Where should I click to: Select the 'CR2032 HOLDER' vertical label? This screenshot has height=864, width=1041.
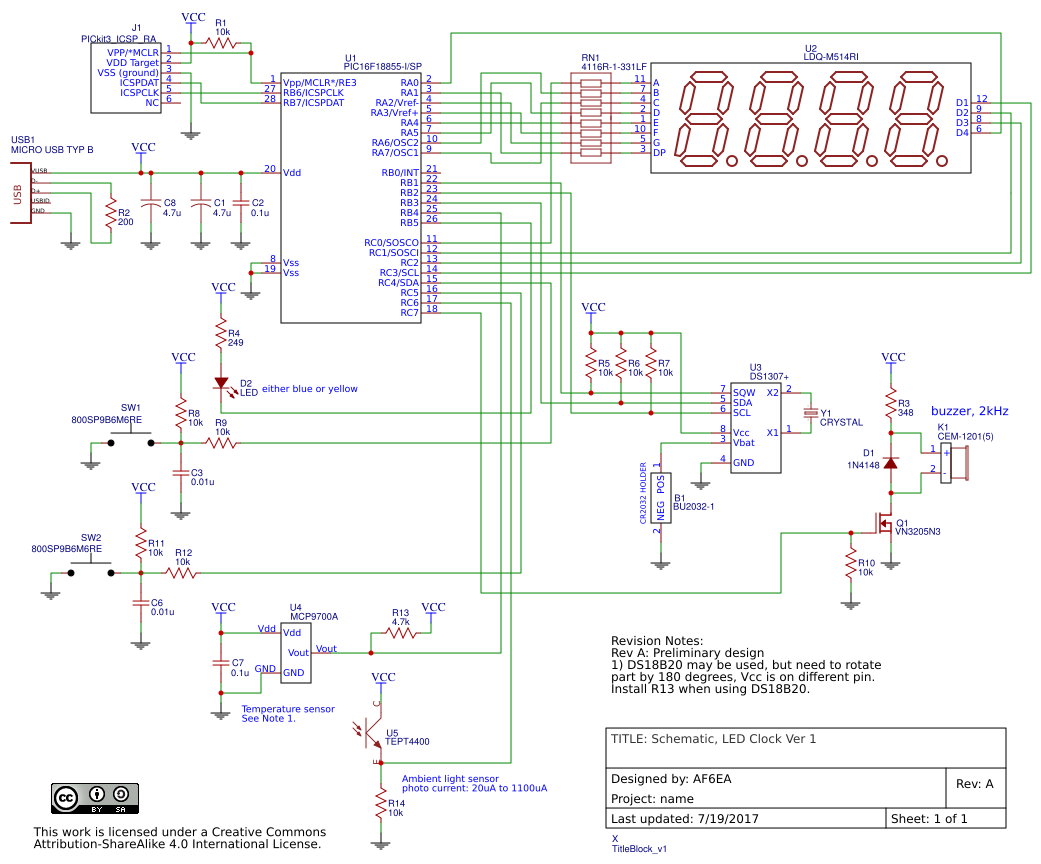[643, 493]
